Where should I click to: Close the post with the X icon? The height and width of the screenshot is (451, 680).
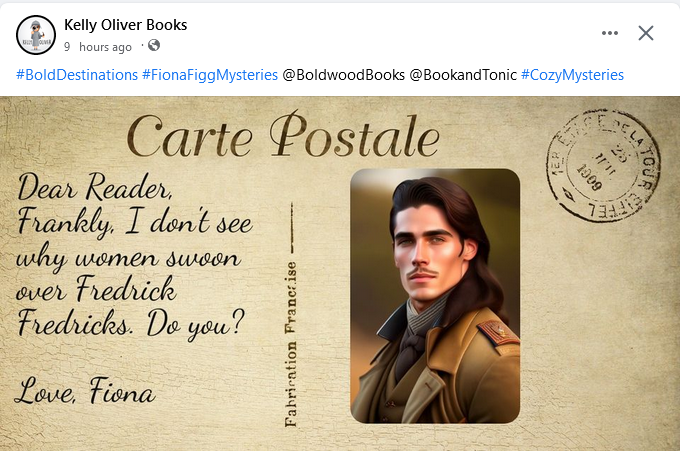click(x=646, y=33)
